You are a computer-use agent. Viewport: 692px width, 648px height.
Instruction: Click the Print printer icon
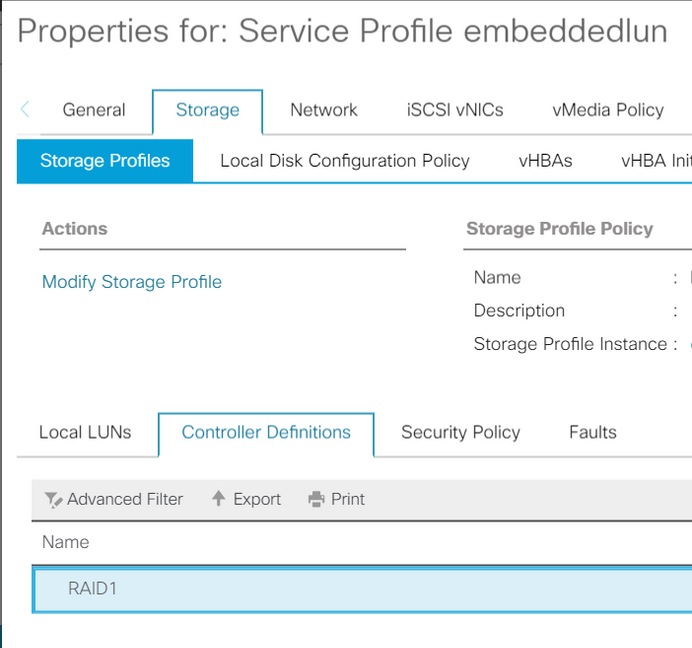pyautogui.click(x=317, y=499)
